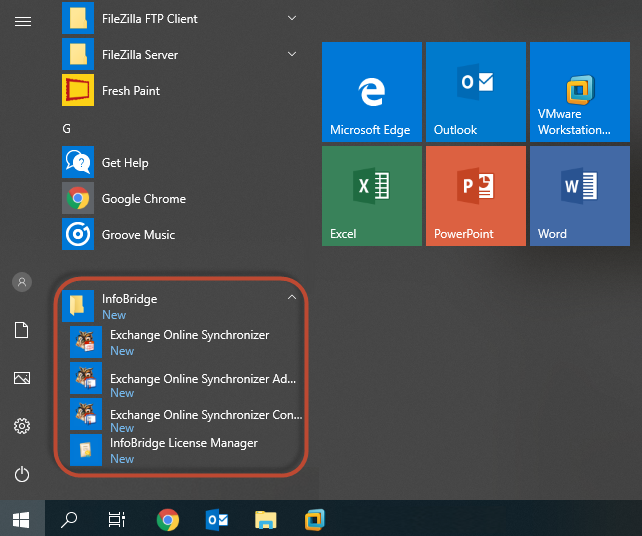Launch Google Chrome from the app list icon
Viewport: 642px width, 536px height.
(x=78, y=198)
